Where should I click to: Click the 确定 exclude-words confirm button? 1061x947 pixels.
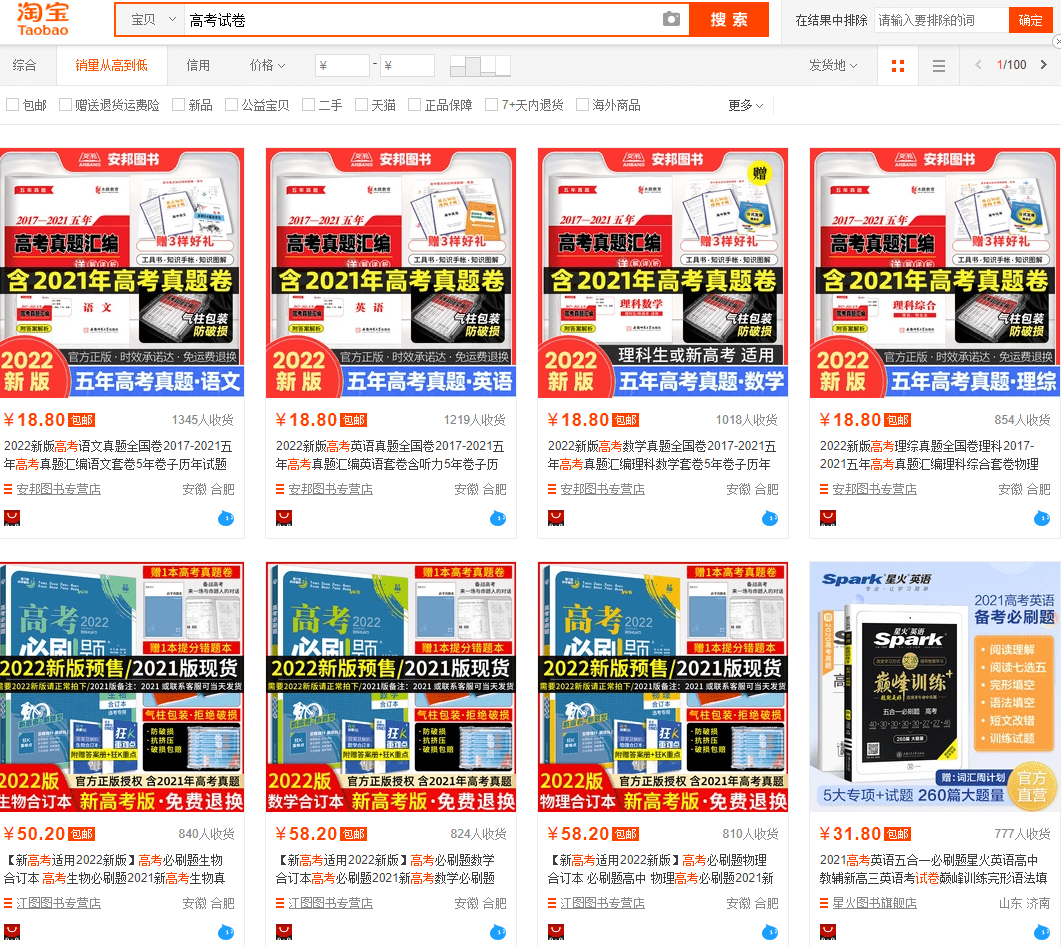[1032, 19]
